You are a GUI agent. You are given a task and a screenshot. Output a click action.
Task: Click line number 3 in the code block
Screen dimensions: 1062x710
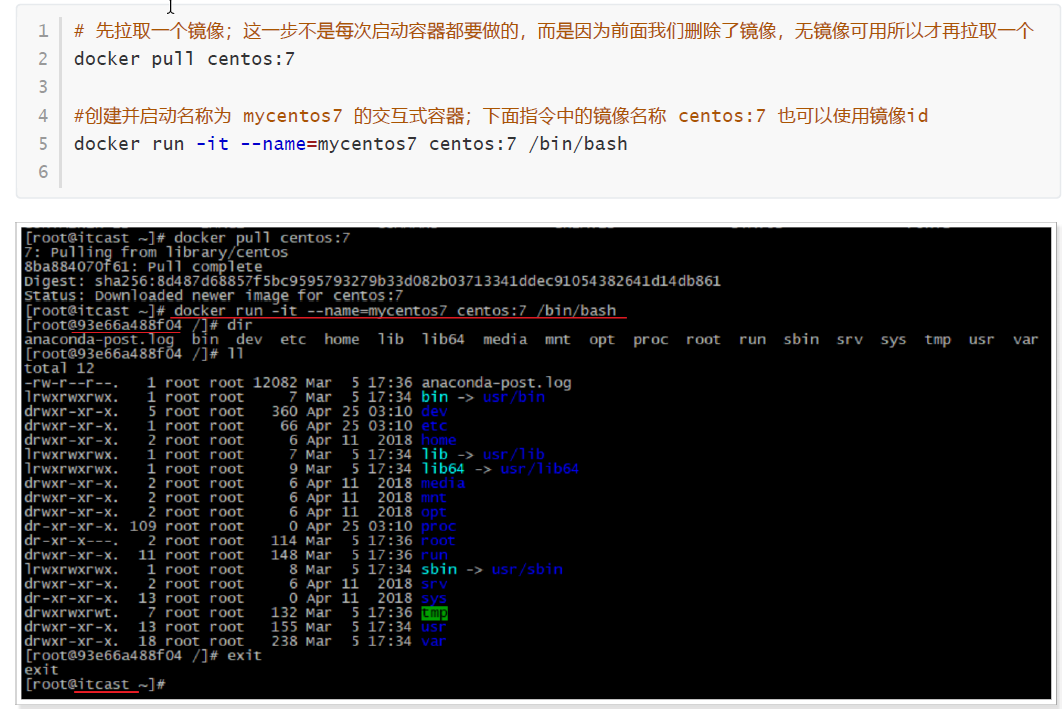tap(43, 87)
